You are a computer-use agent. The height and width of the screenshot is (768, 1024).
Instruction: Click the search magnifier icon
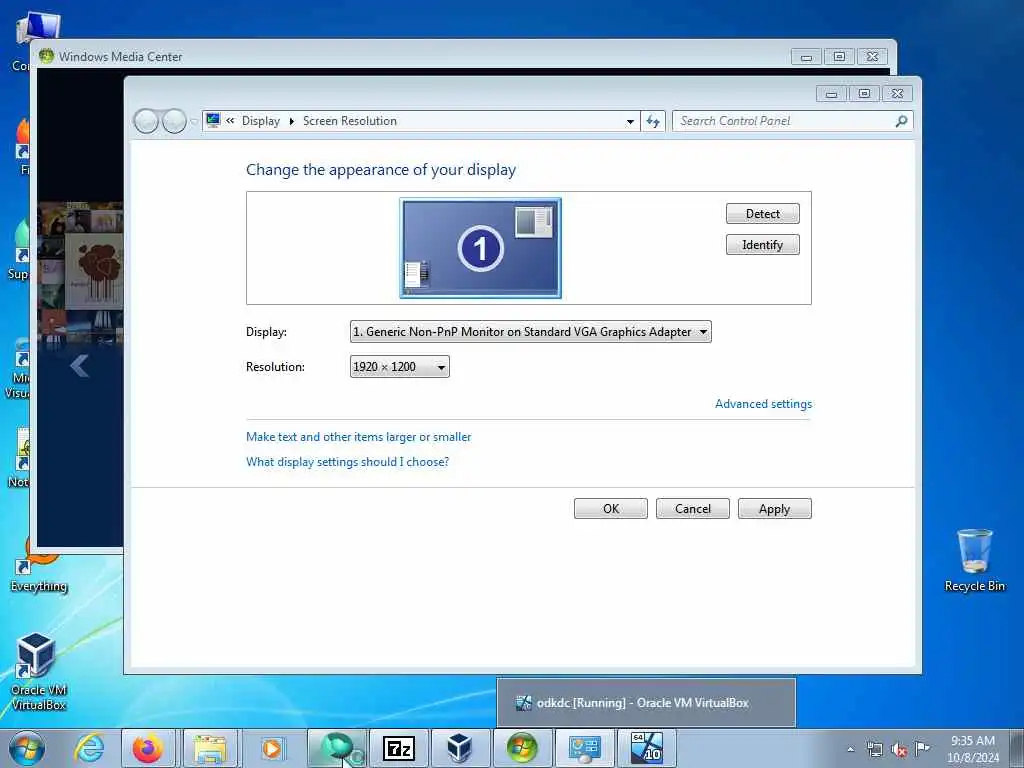pos(901,121)
